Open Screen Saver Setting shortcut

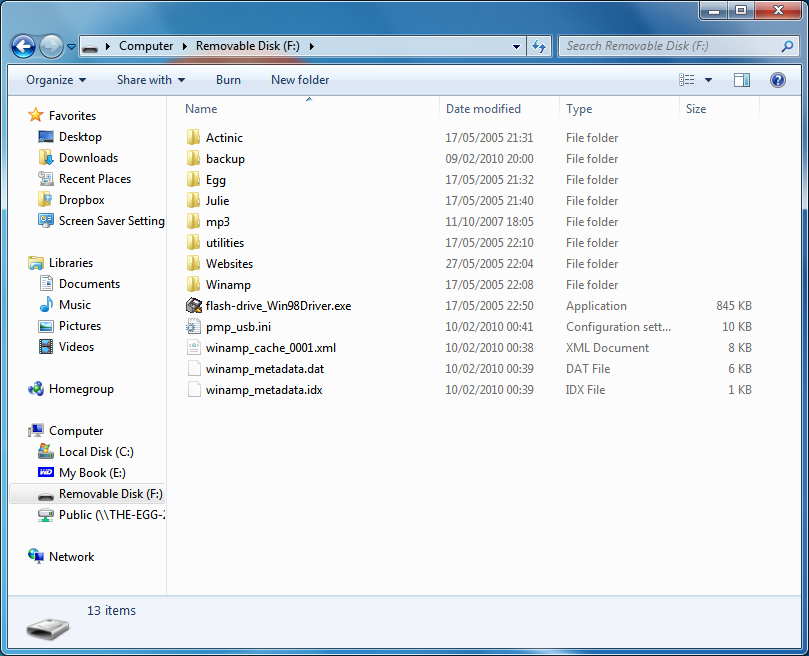[x=111, y=221]
